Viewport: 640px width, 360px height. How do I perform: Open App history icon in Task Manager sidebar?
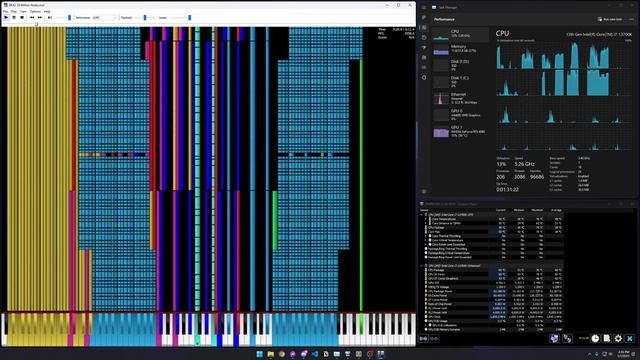(424, 38)
